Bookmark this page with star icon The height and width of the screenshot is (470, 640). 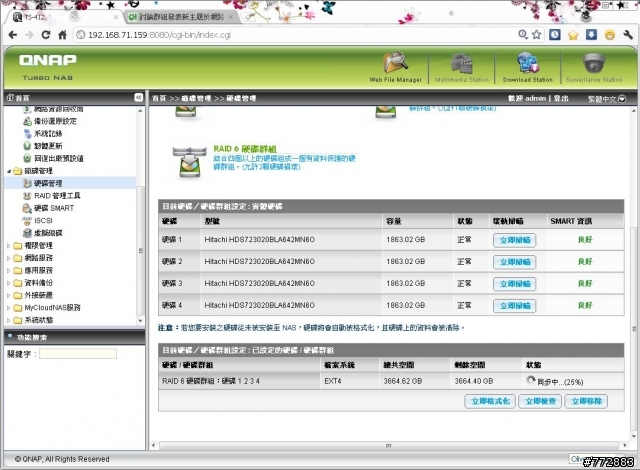537,35
